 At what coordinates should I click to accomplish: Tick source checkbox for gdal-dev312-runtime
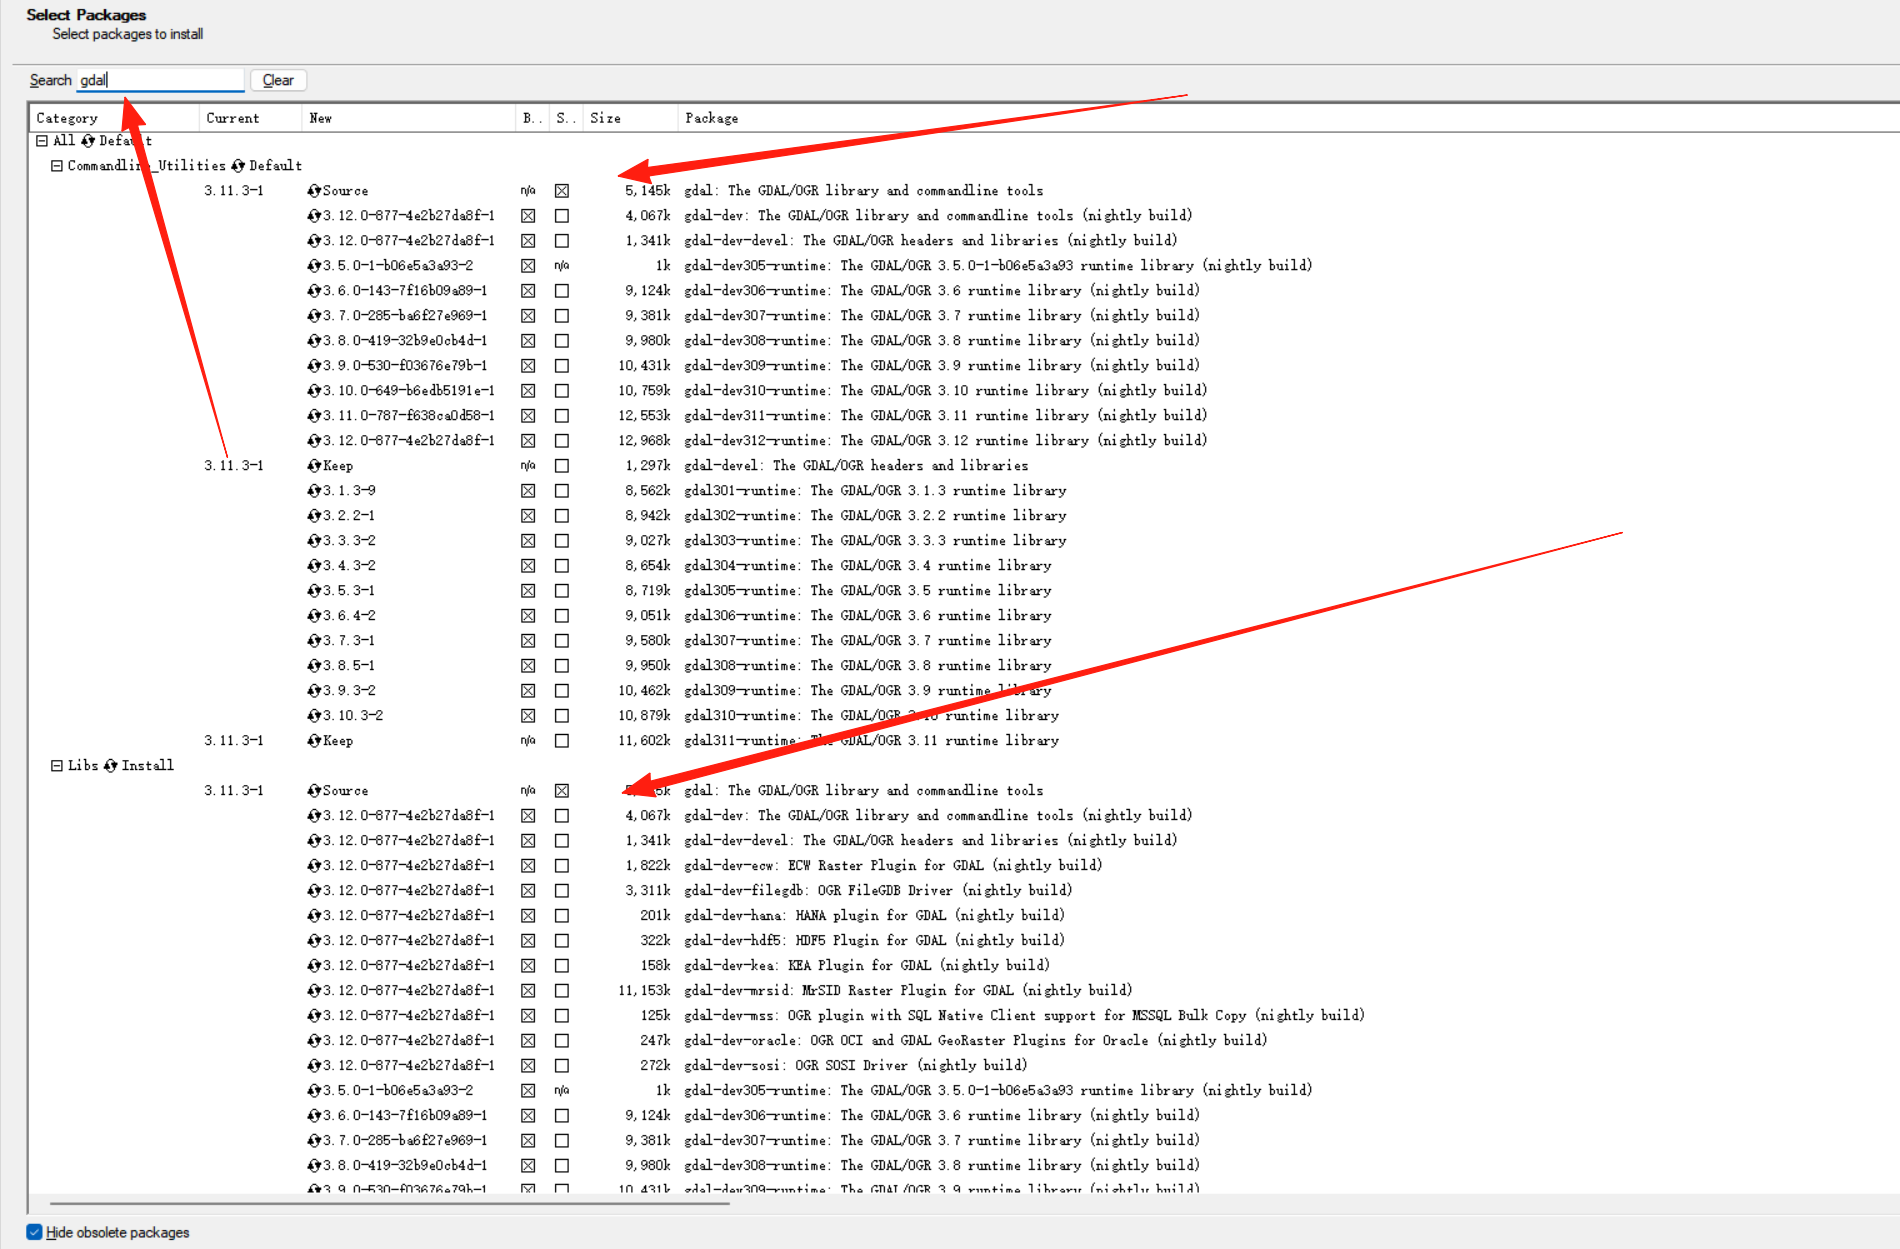562,441
